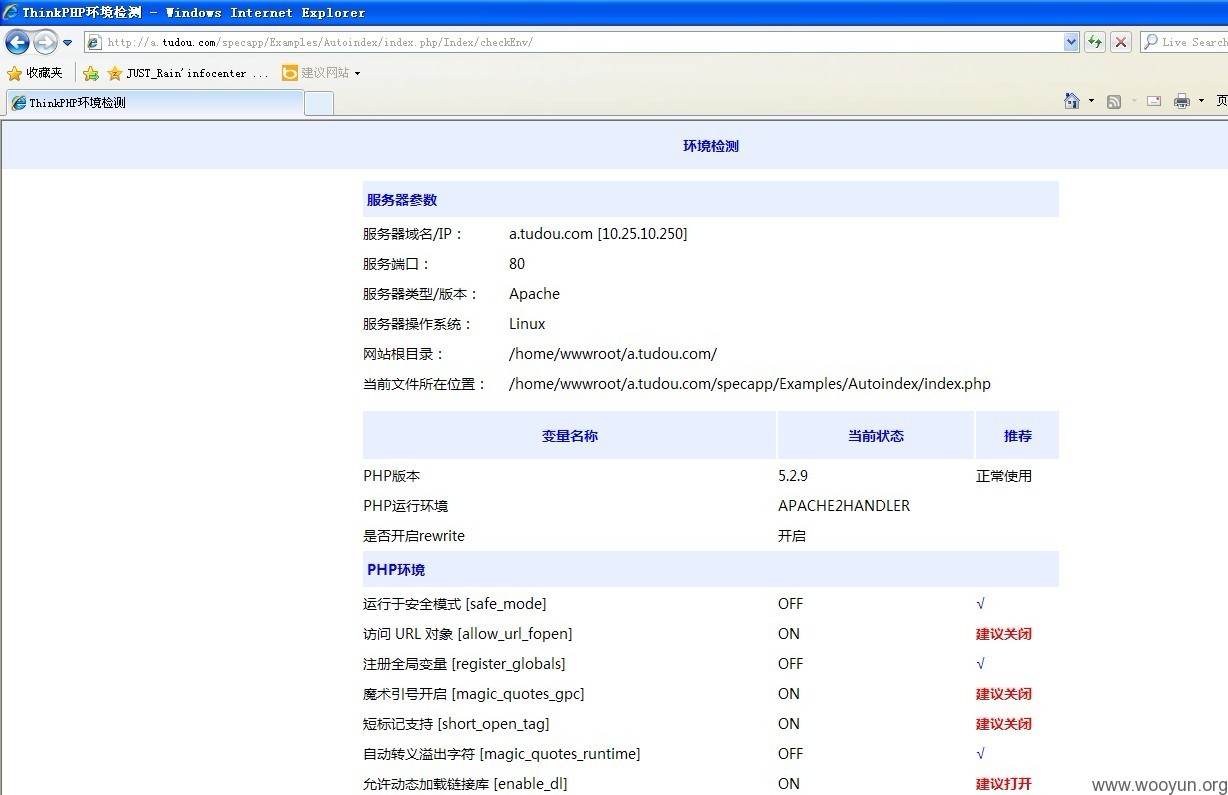The image size is (1228, 795).
Task: Select the a.tudou.com [10.25.10.250] value
Action: 598,234
